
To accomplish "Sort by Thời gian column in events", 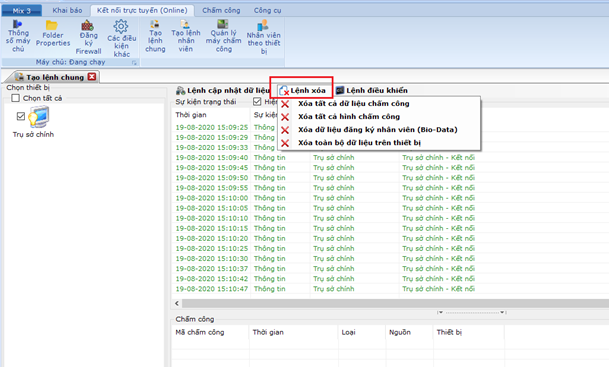I will pos(211,115).
